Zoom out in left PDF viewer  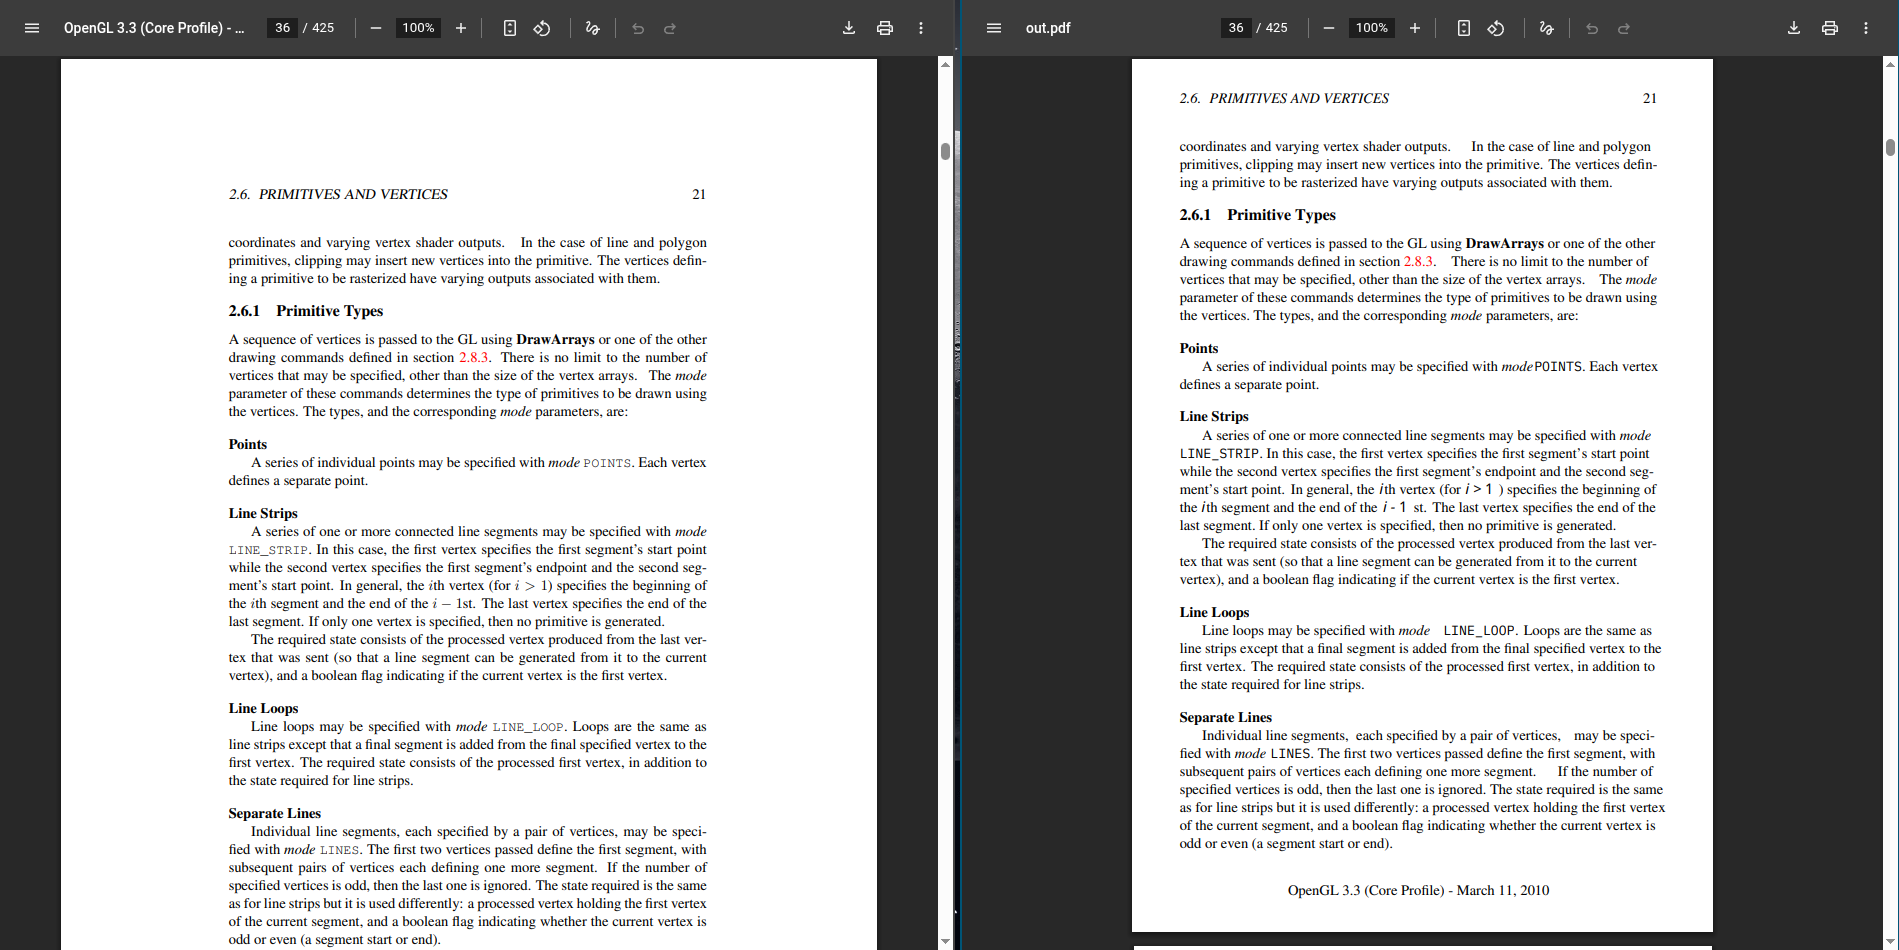pyautogui.click(x=376, y=28)
